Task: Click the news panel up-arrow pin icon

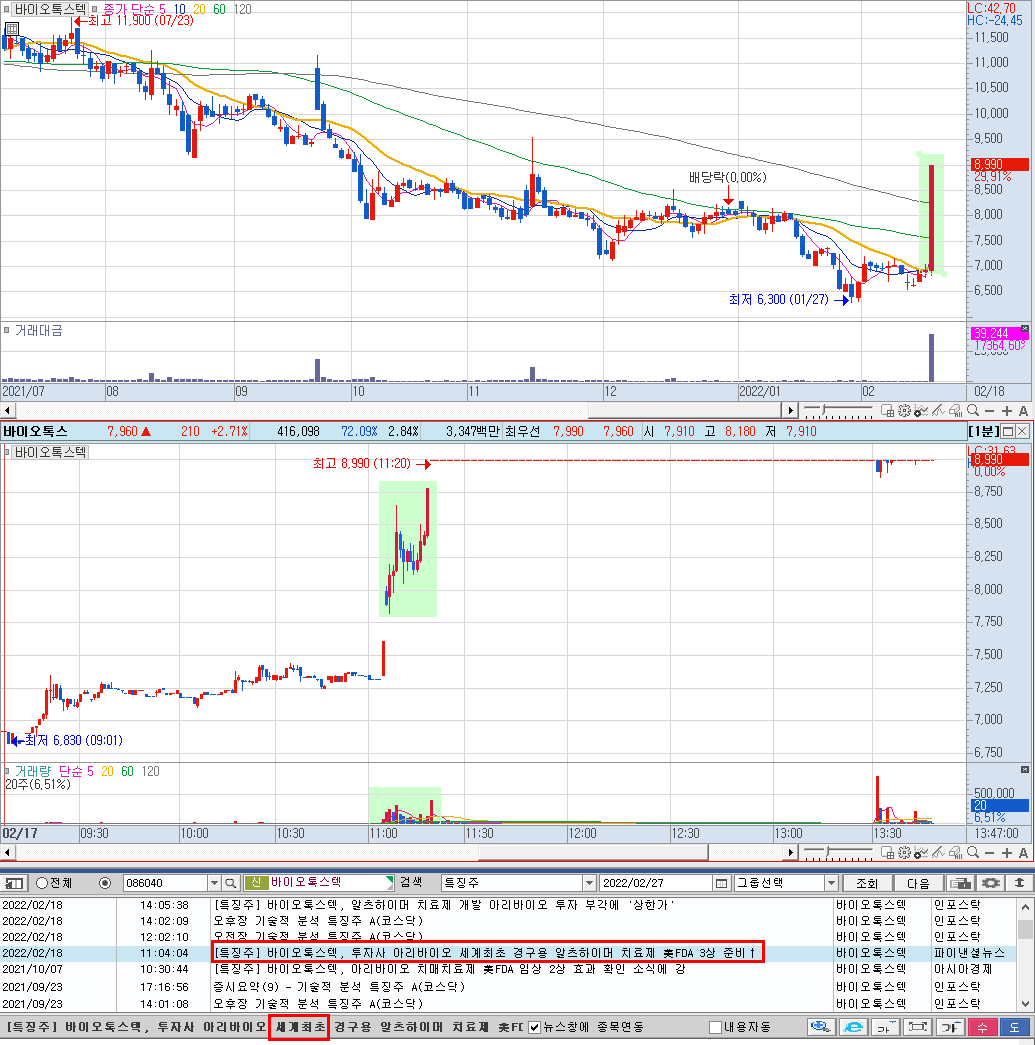Action: [x=1019, y=883]
